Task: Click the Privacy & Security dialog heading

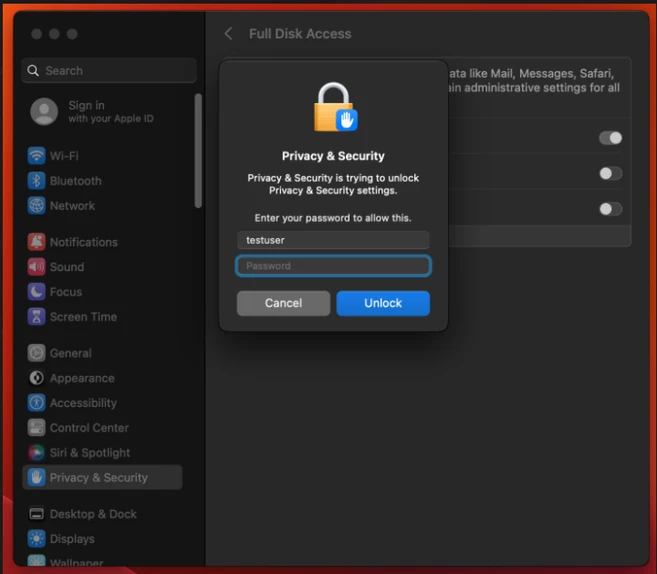Action: [x=333, y=156]
